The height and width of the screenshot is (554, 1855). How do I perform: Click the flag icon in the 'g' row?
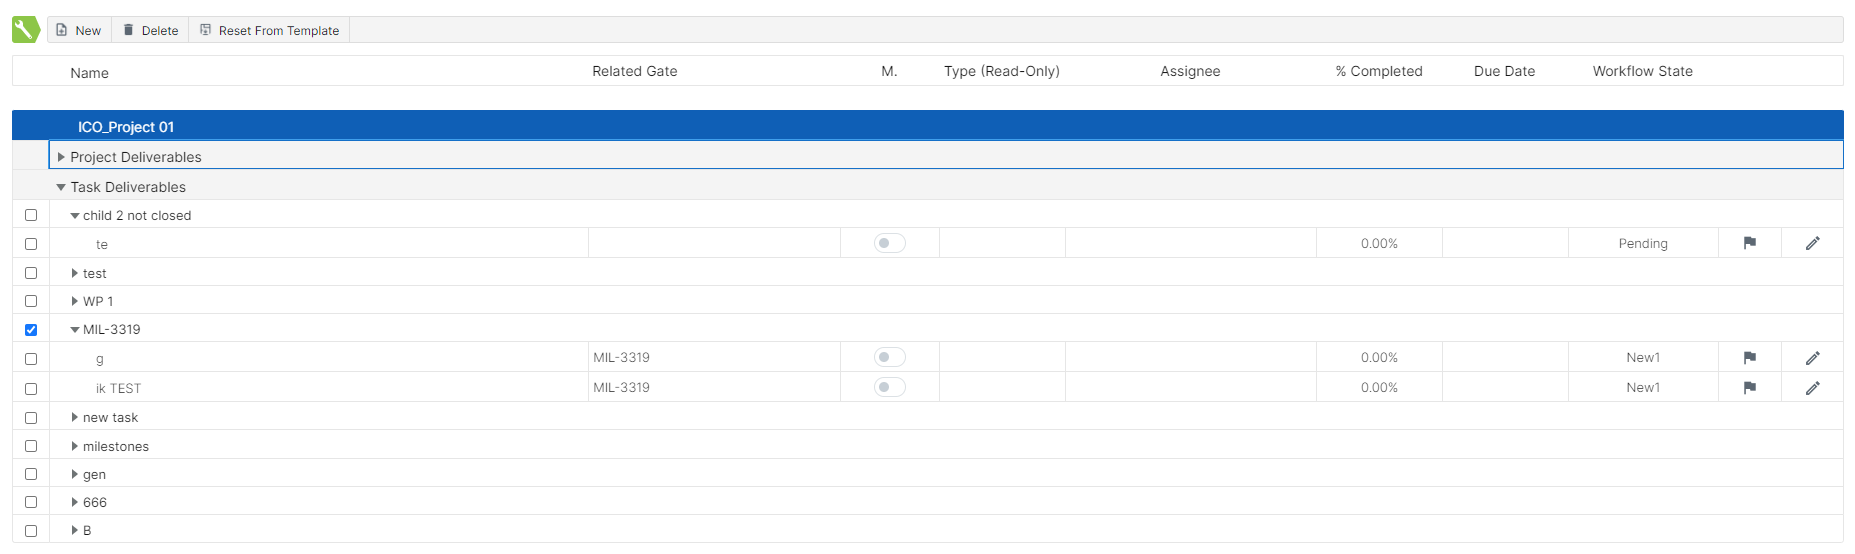(x=1749, y=357)
